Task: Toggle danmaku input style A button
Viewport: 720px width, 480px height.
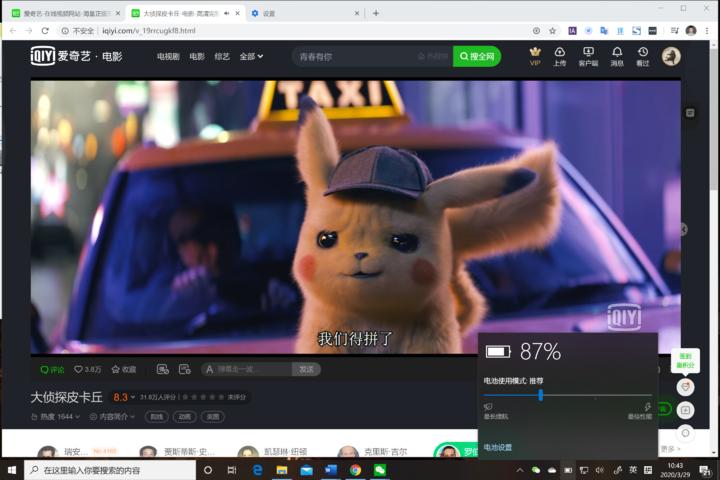Action: [209, 369]
